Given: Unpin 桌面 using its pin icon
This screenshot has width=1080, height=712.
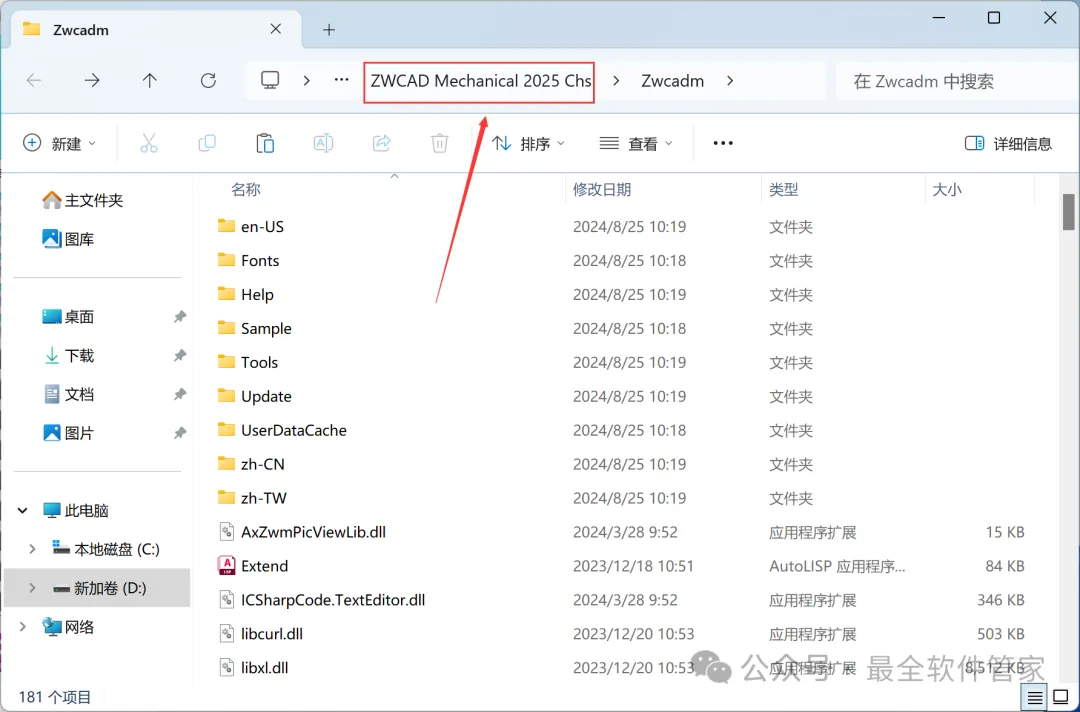Looking at the screenshot, I should click(180, 317).
